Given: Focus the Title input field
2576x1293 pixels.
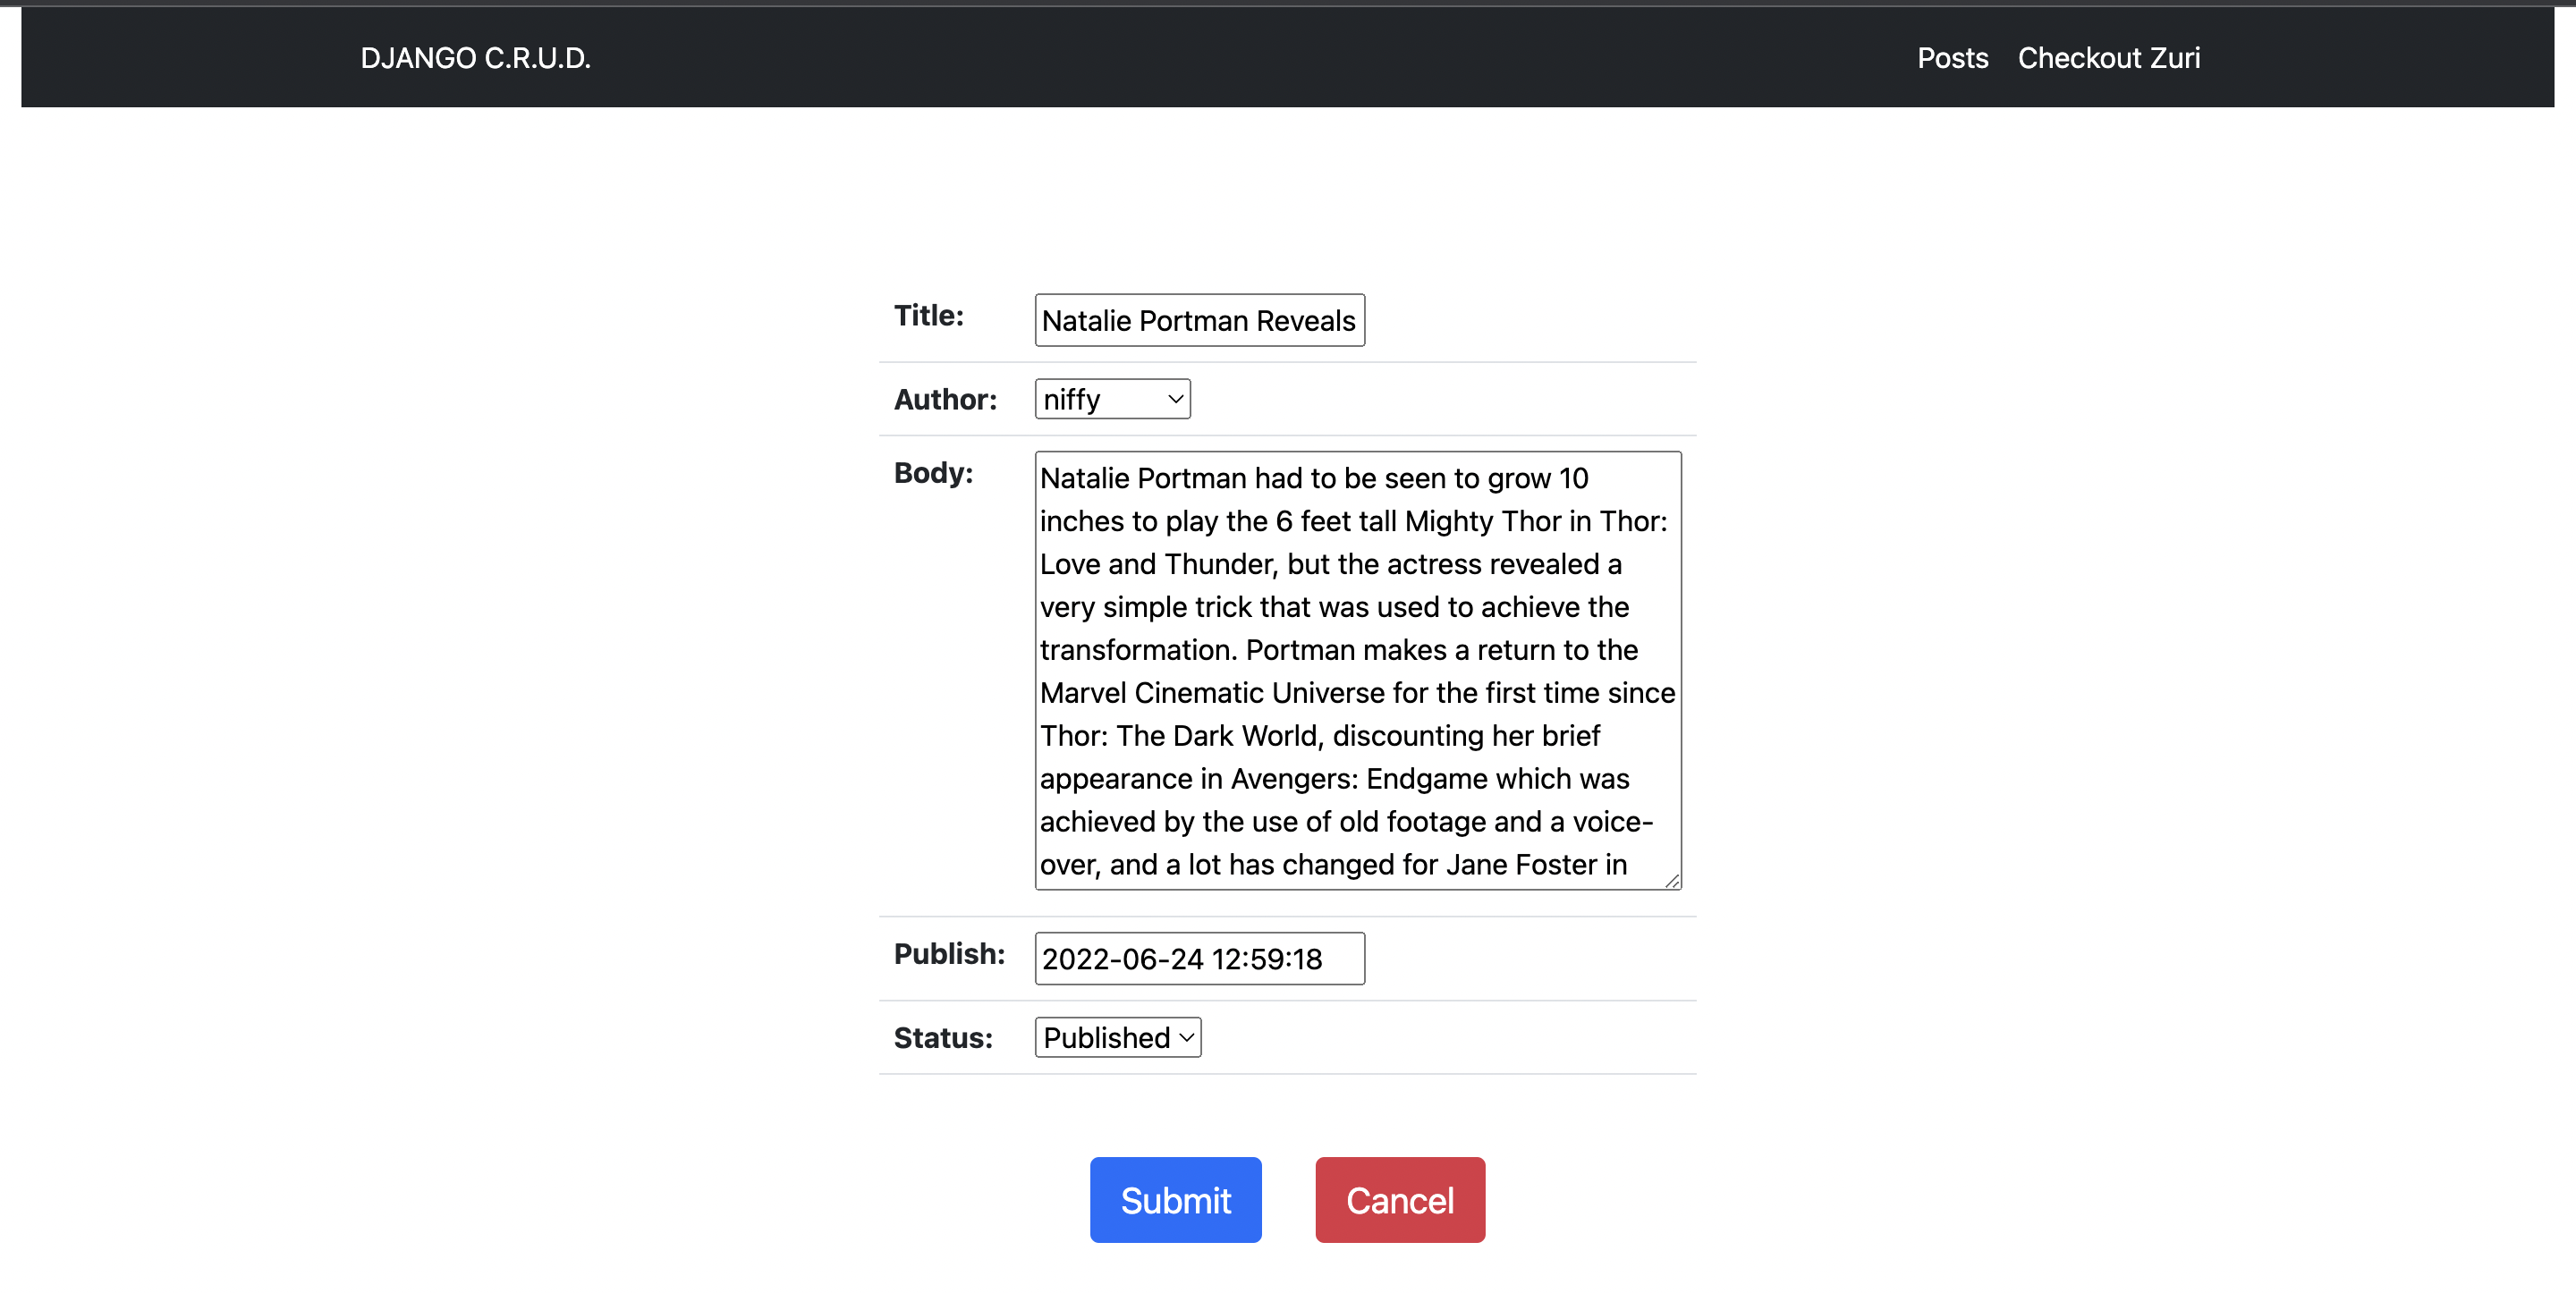Looking at the screenshot, I should click(x=1199, y=320).
